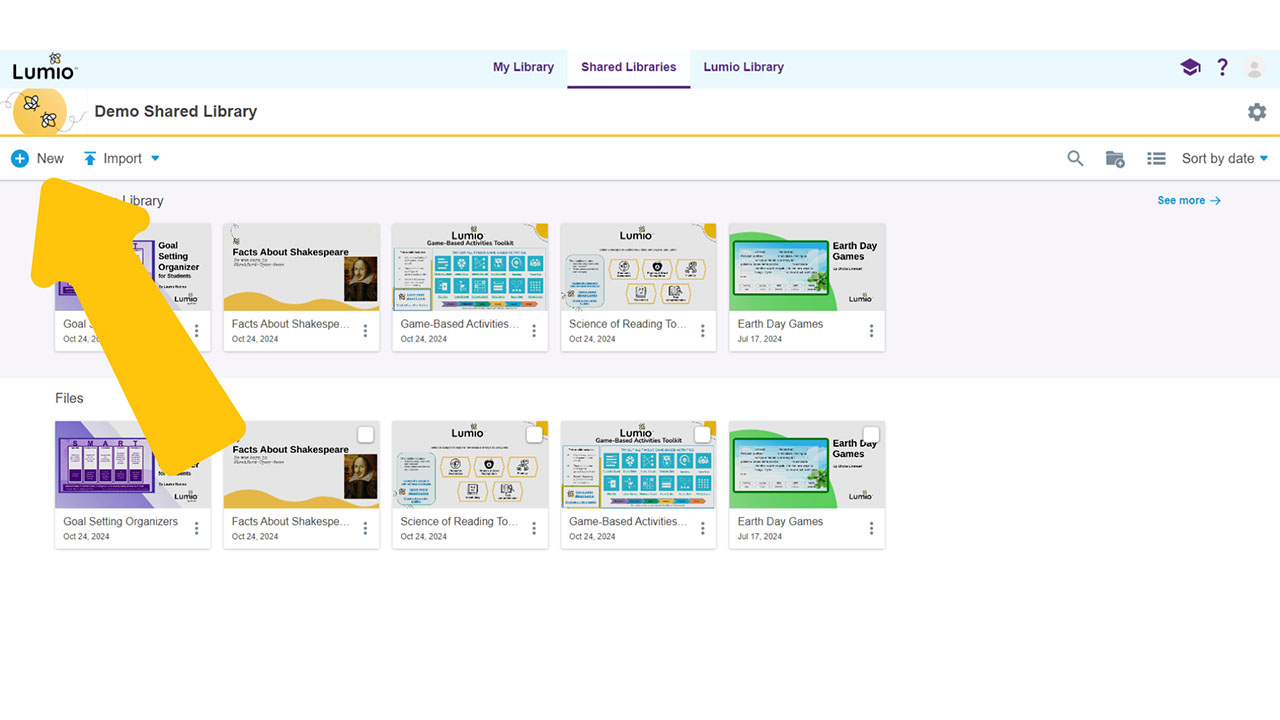Switch to list view layout
Image resolution: width=1280 pixels, height=720 pixels.
[x=1156, y=158]
